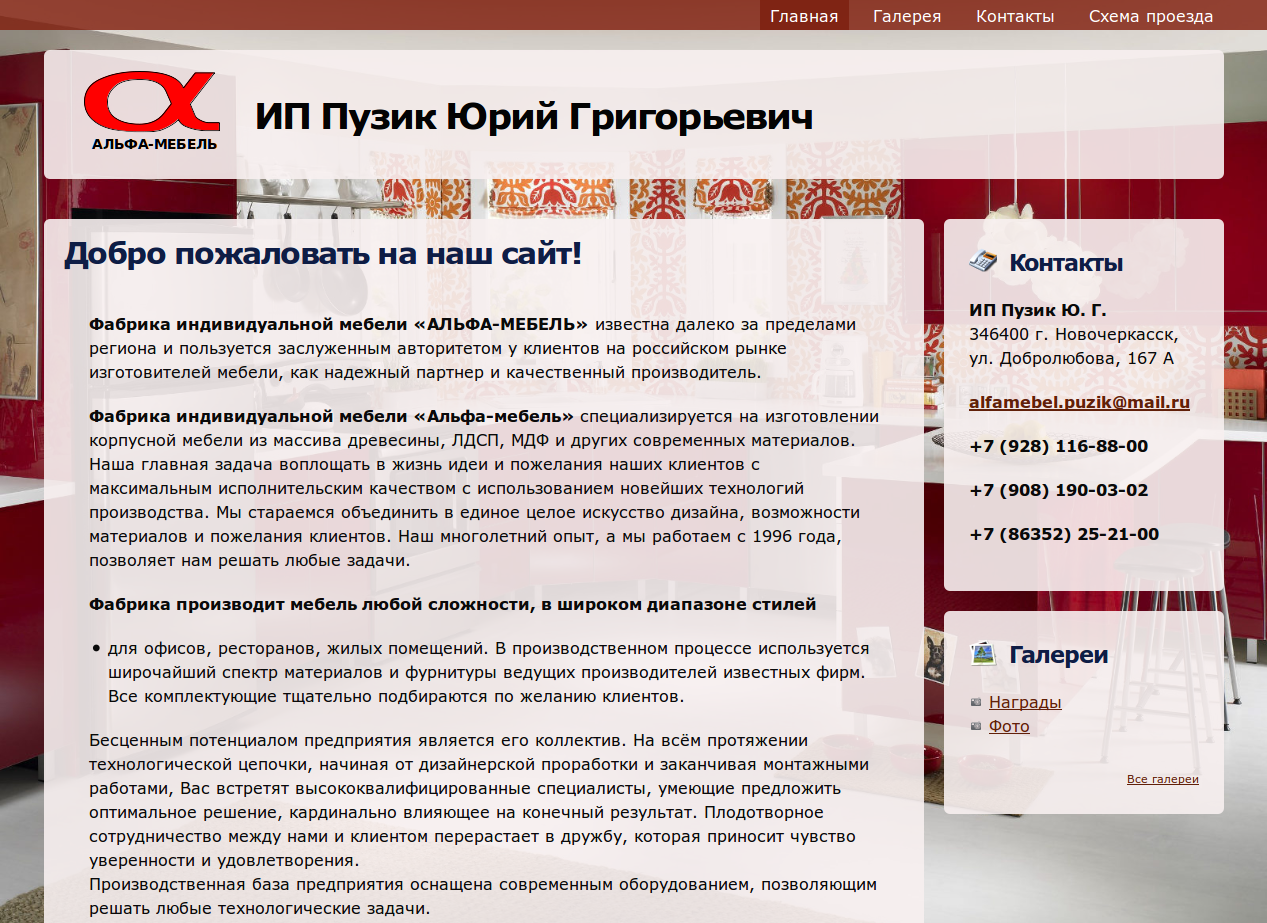This screenshot has height=923, width=1267.
Task: Click the Альфа-Мебель alpha logo
Action: pyautogui.click(x=152, y=110)
